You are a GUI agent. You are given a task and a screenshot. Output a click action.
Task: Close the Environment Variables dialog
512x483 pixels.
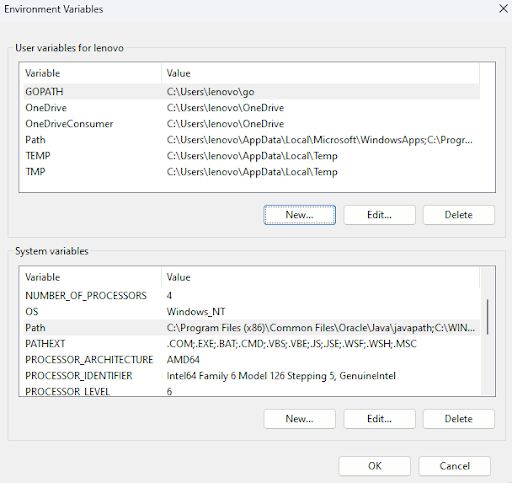(503, 9)
